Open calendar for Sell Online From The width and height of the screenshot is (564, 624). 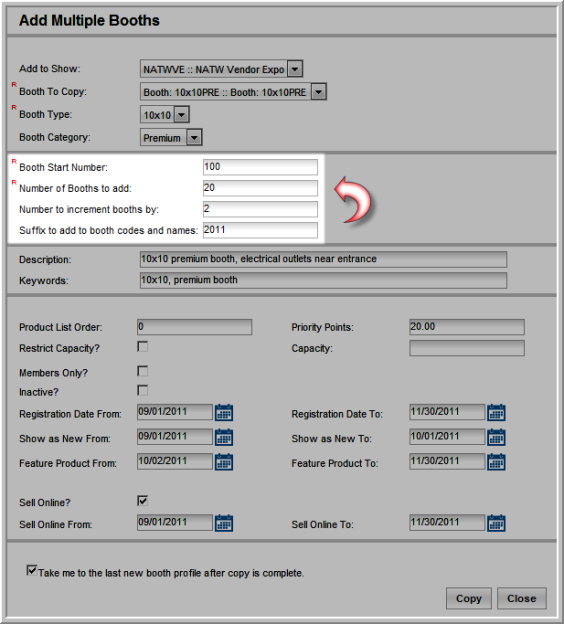point(224,523)
